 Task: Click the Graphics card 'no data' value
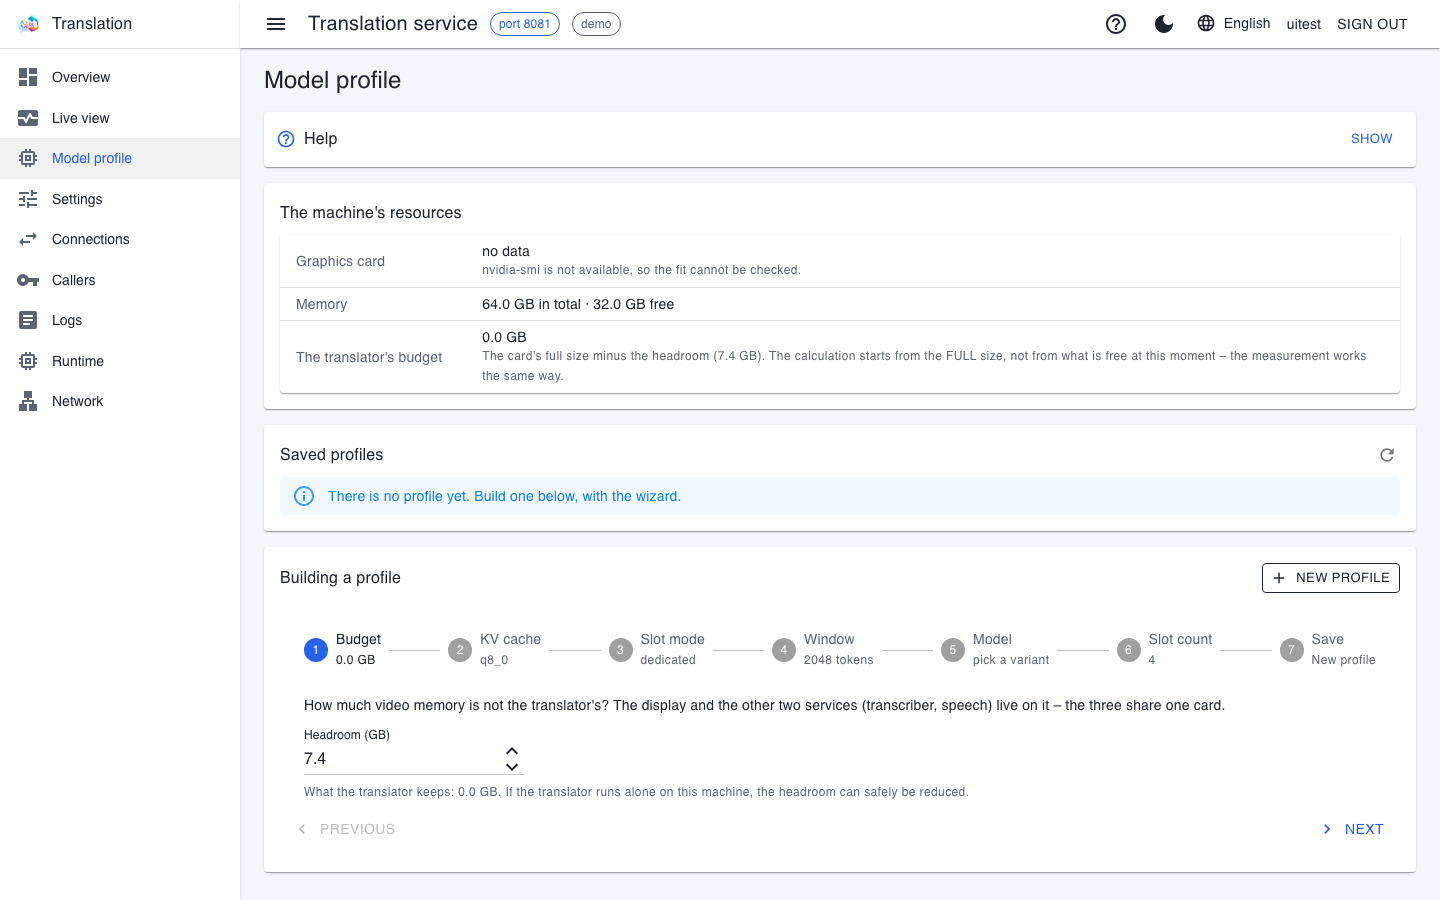[x=506, y=251]
